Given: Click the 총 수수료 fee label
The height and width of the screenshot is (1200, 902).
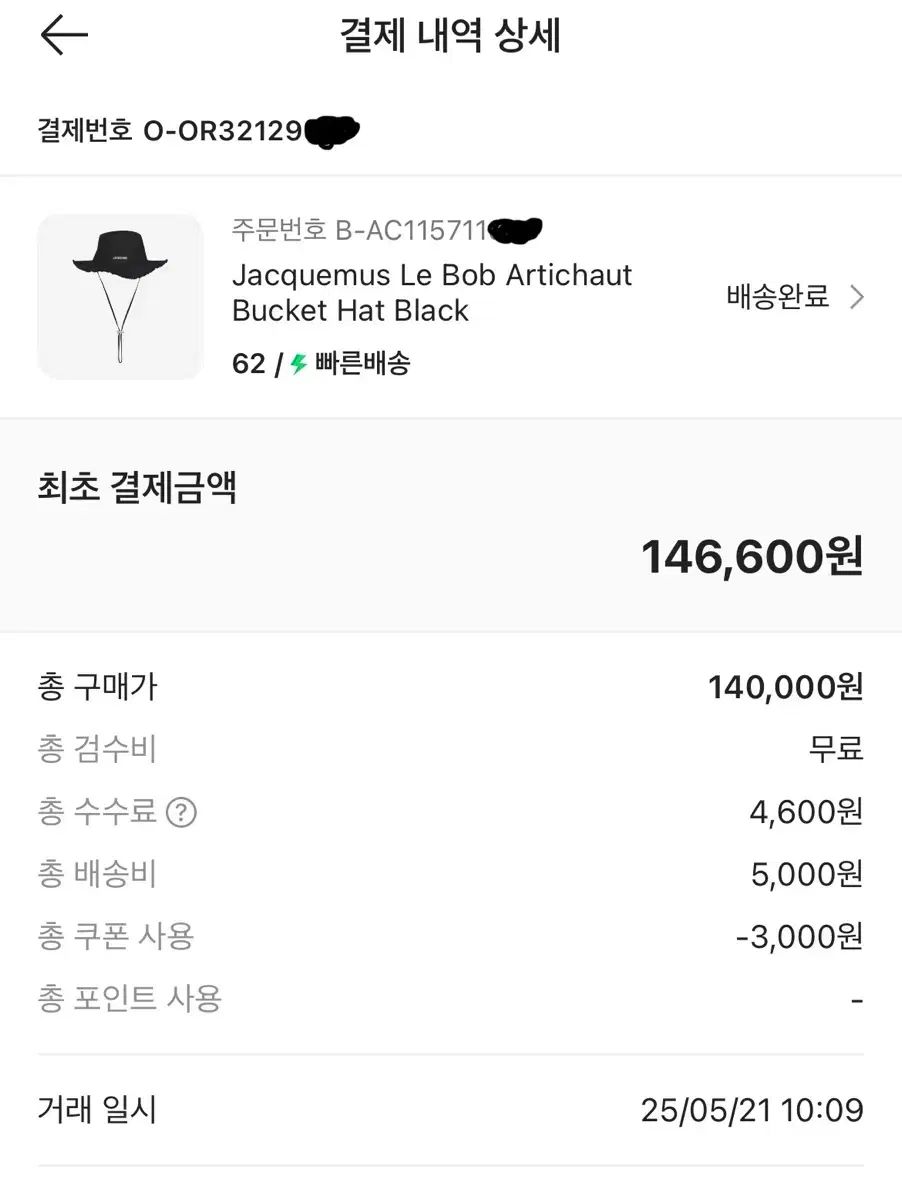Looking at the screenshot, I should pos(97,811).
